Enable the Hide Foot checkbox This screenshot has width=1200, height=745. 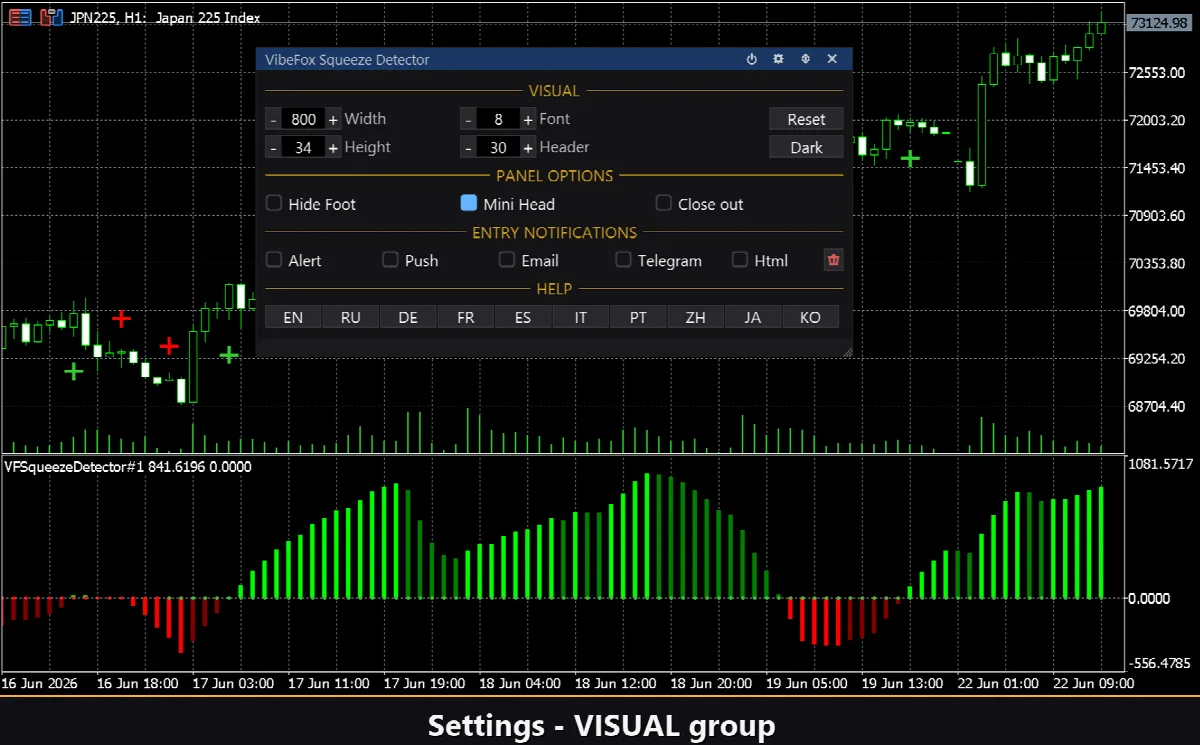pyautogui.click(x=273, y=203)
